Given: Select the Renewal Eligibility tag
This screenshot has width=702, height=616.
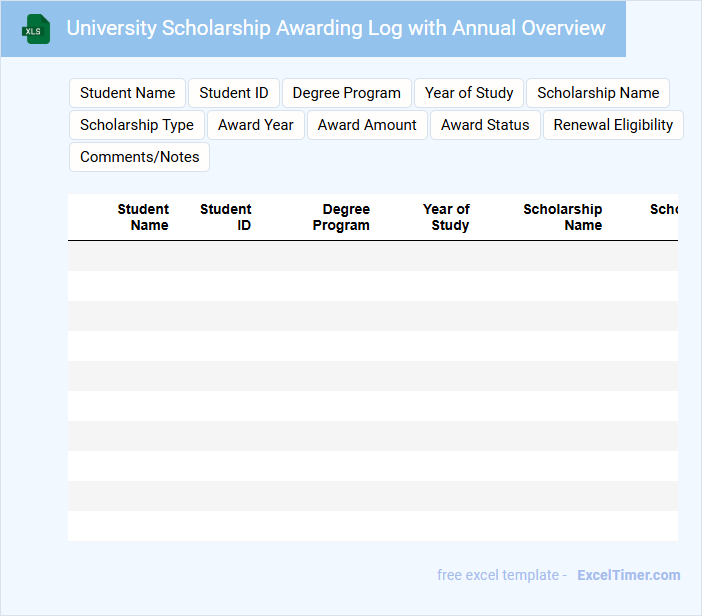Looking at the screenshot, I should pyautogui.click(x=613, y=125).
